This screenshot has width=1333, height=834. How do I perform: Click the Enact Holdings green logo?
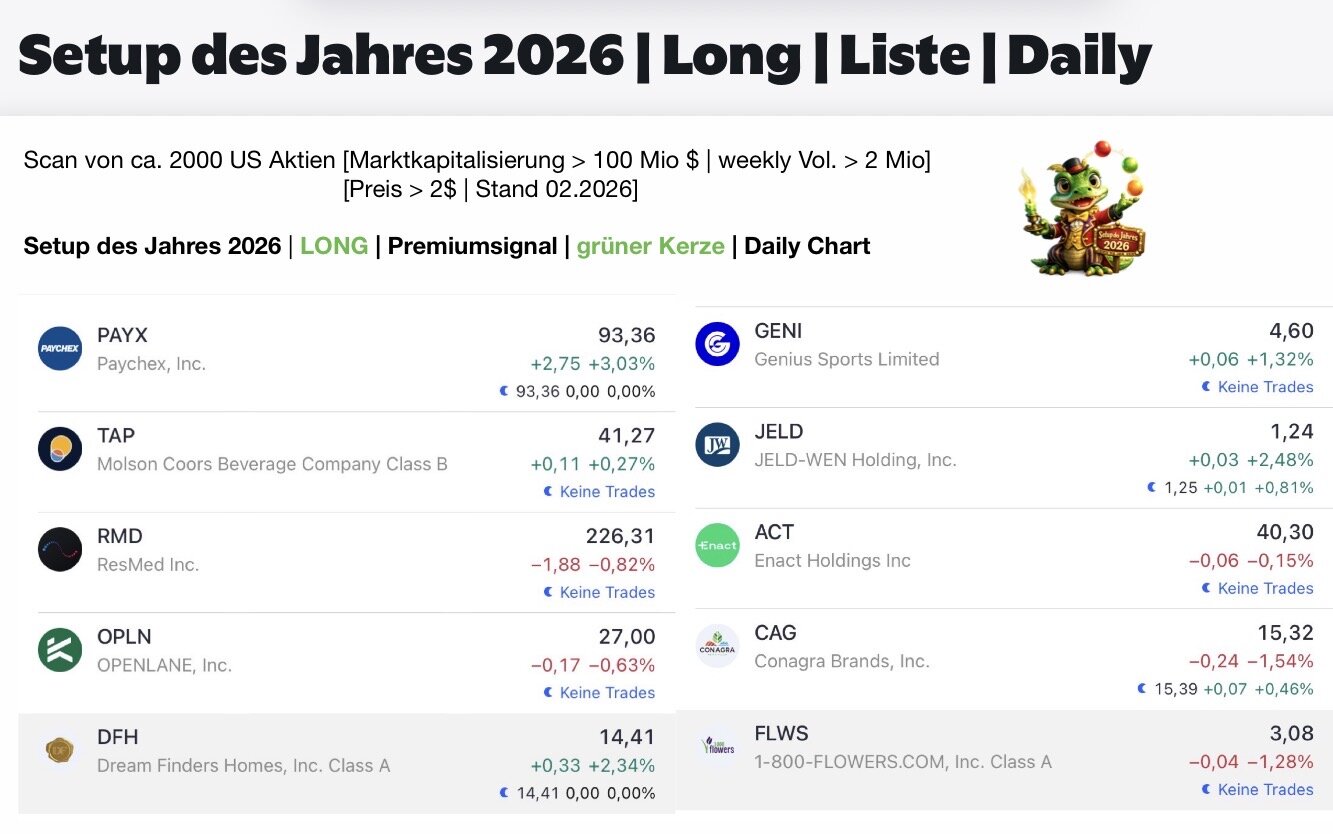[717, 545]
